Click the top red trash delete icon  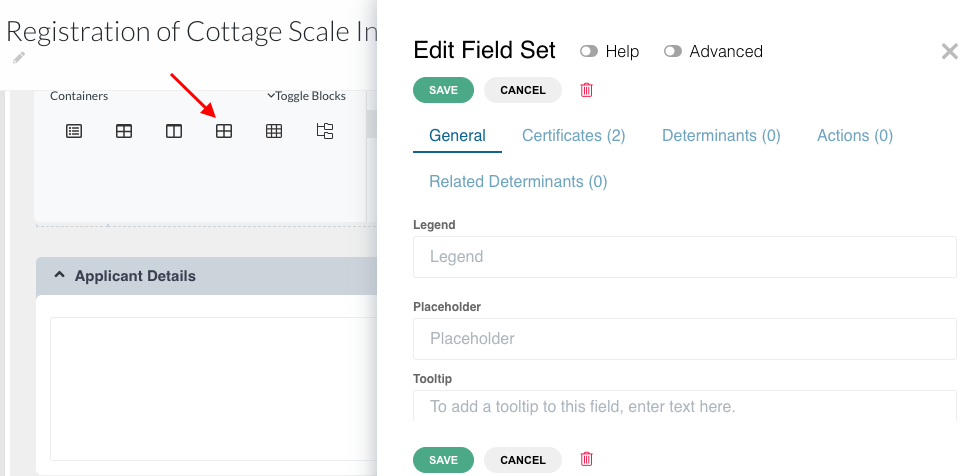pyautogui.click(x=586, y=90)
